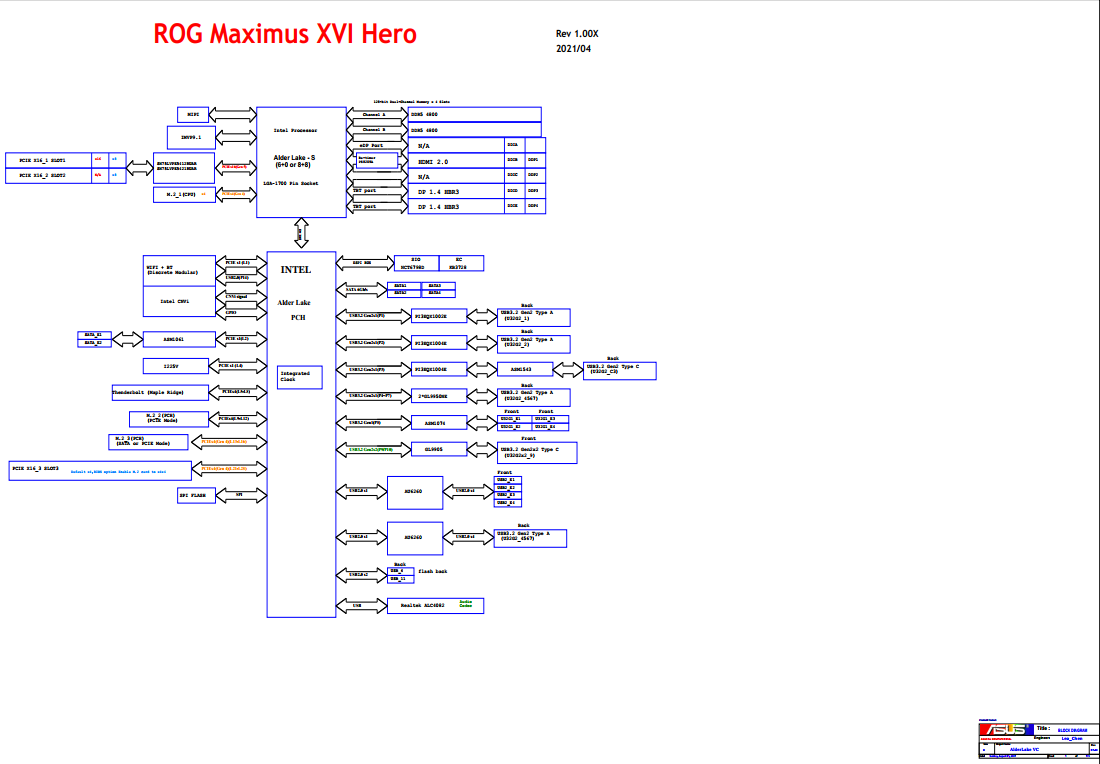The width and height of the screenshot is (1100, 764).
Task: Click the "eDP Port" arrow label
Action: pos(370,145)
